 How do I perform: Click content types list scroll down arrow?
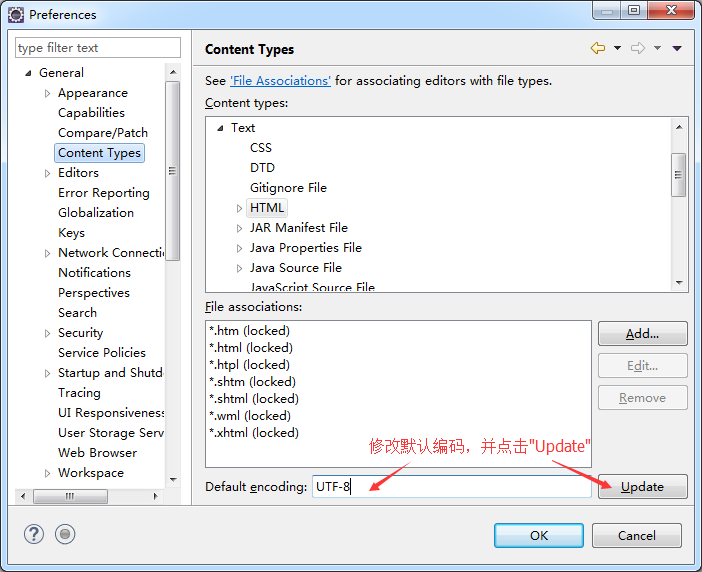tap(679, 283)
